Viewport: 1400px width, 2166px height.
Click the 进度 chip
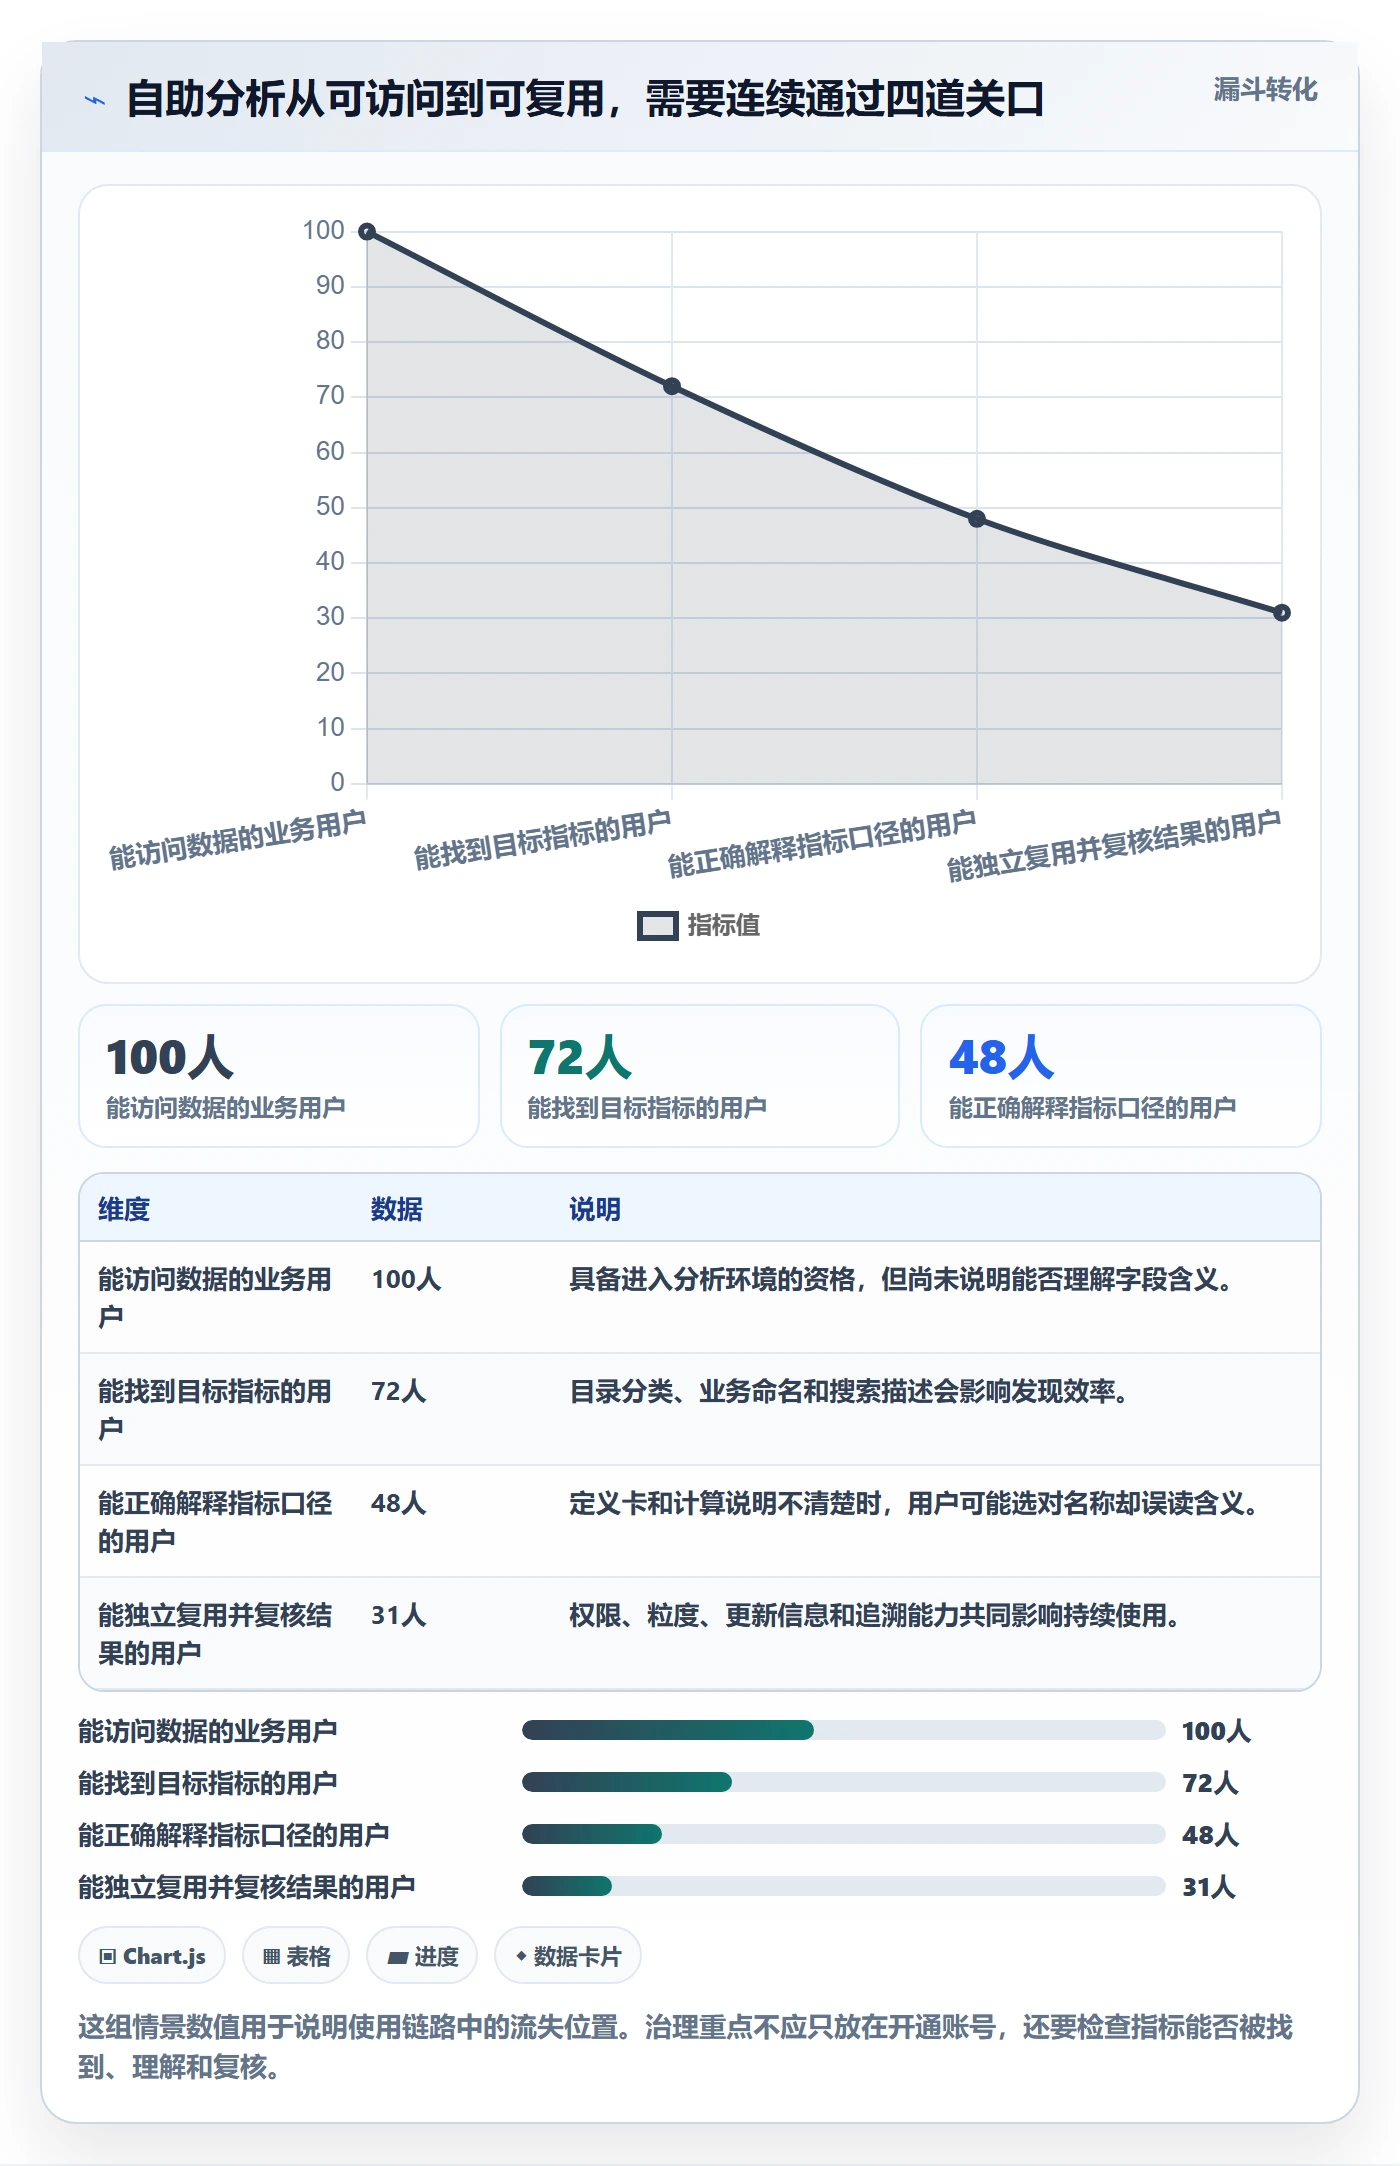coord(422,1956)
